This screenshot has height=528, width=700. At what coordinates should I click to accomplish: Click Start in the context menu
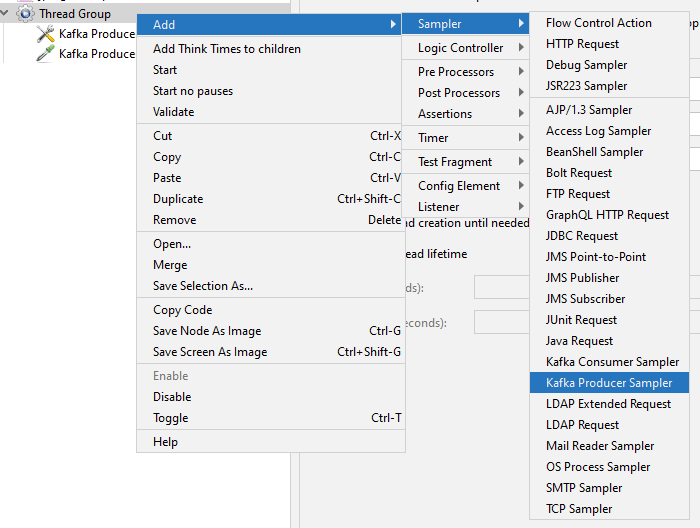165,70
